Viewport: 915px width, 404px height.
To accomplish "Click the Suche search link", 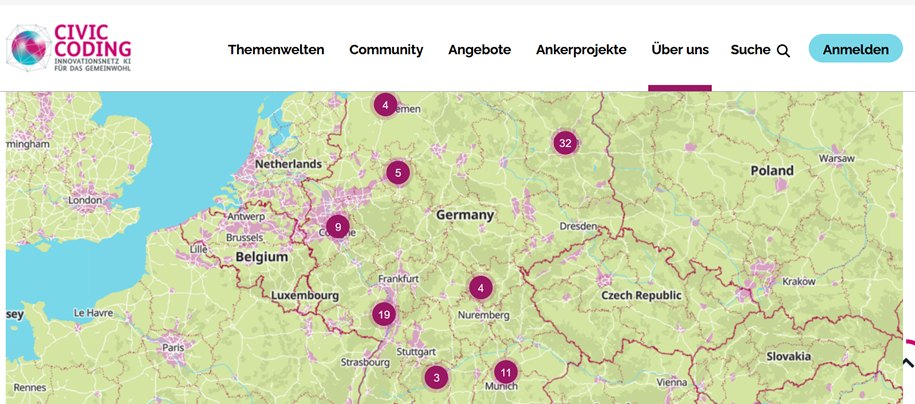I will pyautogui.click(x=760, y=50).
